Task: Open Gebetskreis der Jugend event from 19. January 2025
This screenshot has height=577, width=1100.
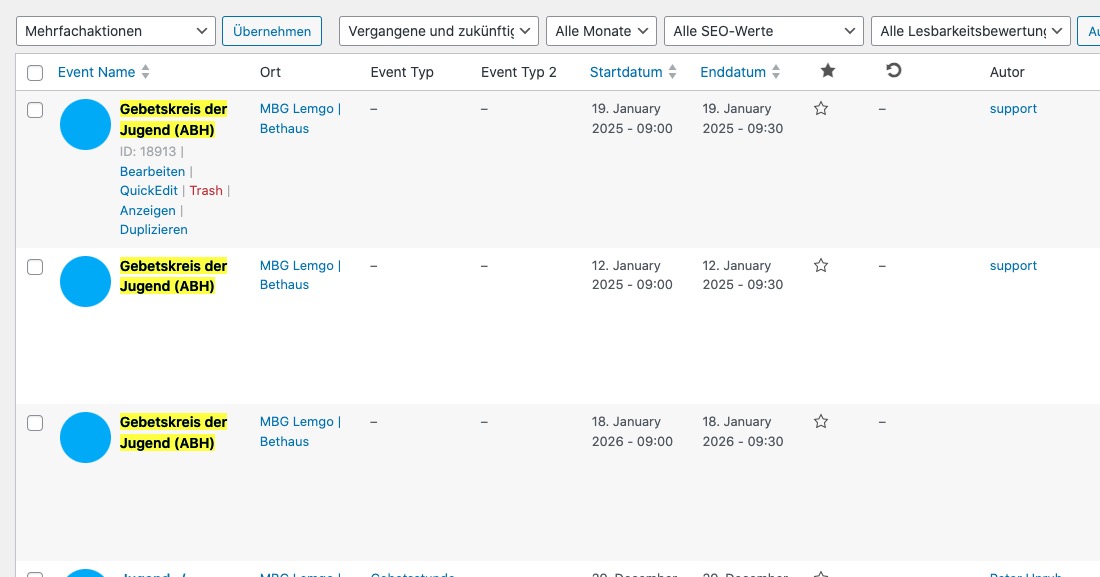Action: [x=173, y=119]
